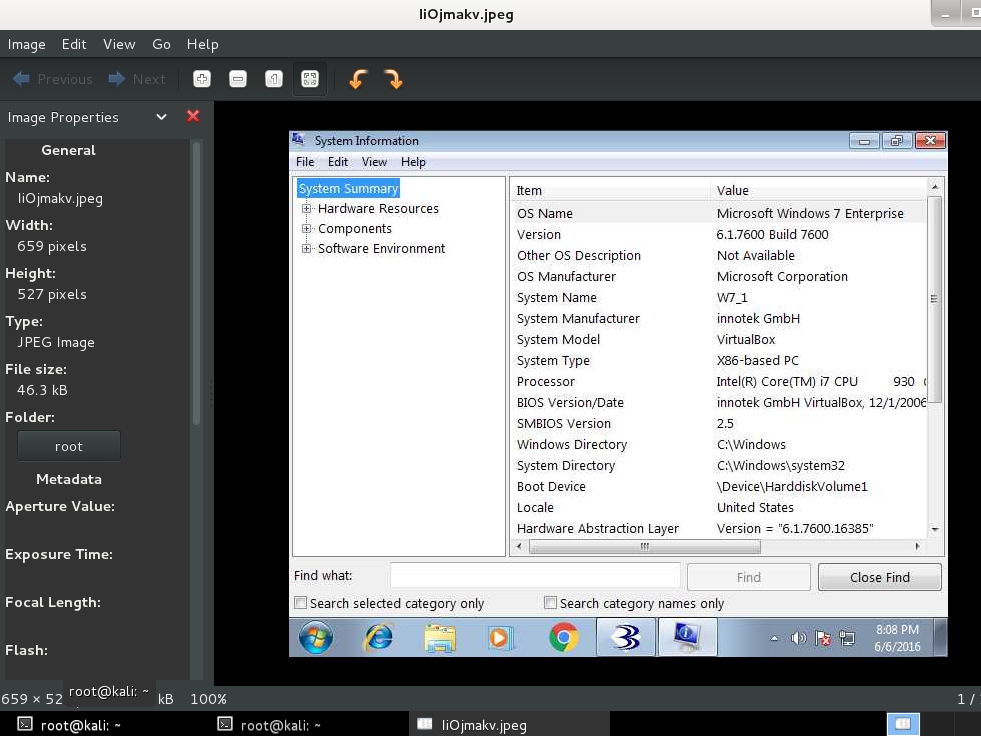Launch Internet Explorer from taskbar
This screenshot has width=981, height=736.
(x=377, y=638)
